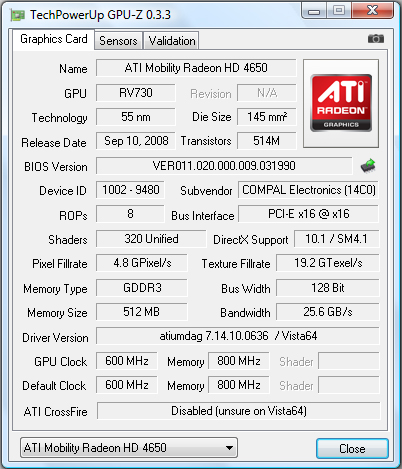The height and width of the screenshot is (469, 402).
Task: Close the window using the red X
Action: (372, 10)
